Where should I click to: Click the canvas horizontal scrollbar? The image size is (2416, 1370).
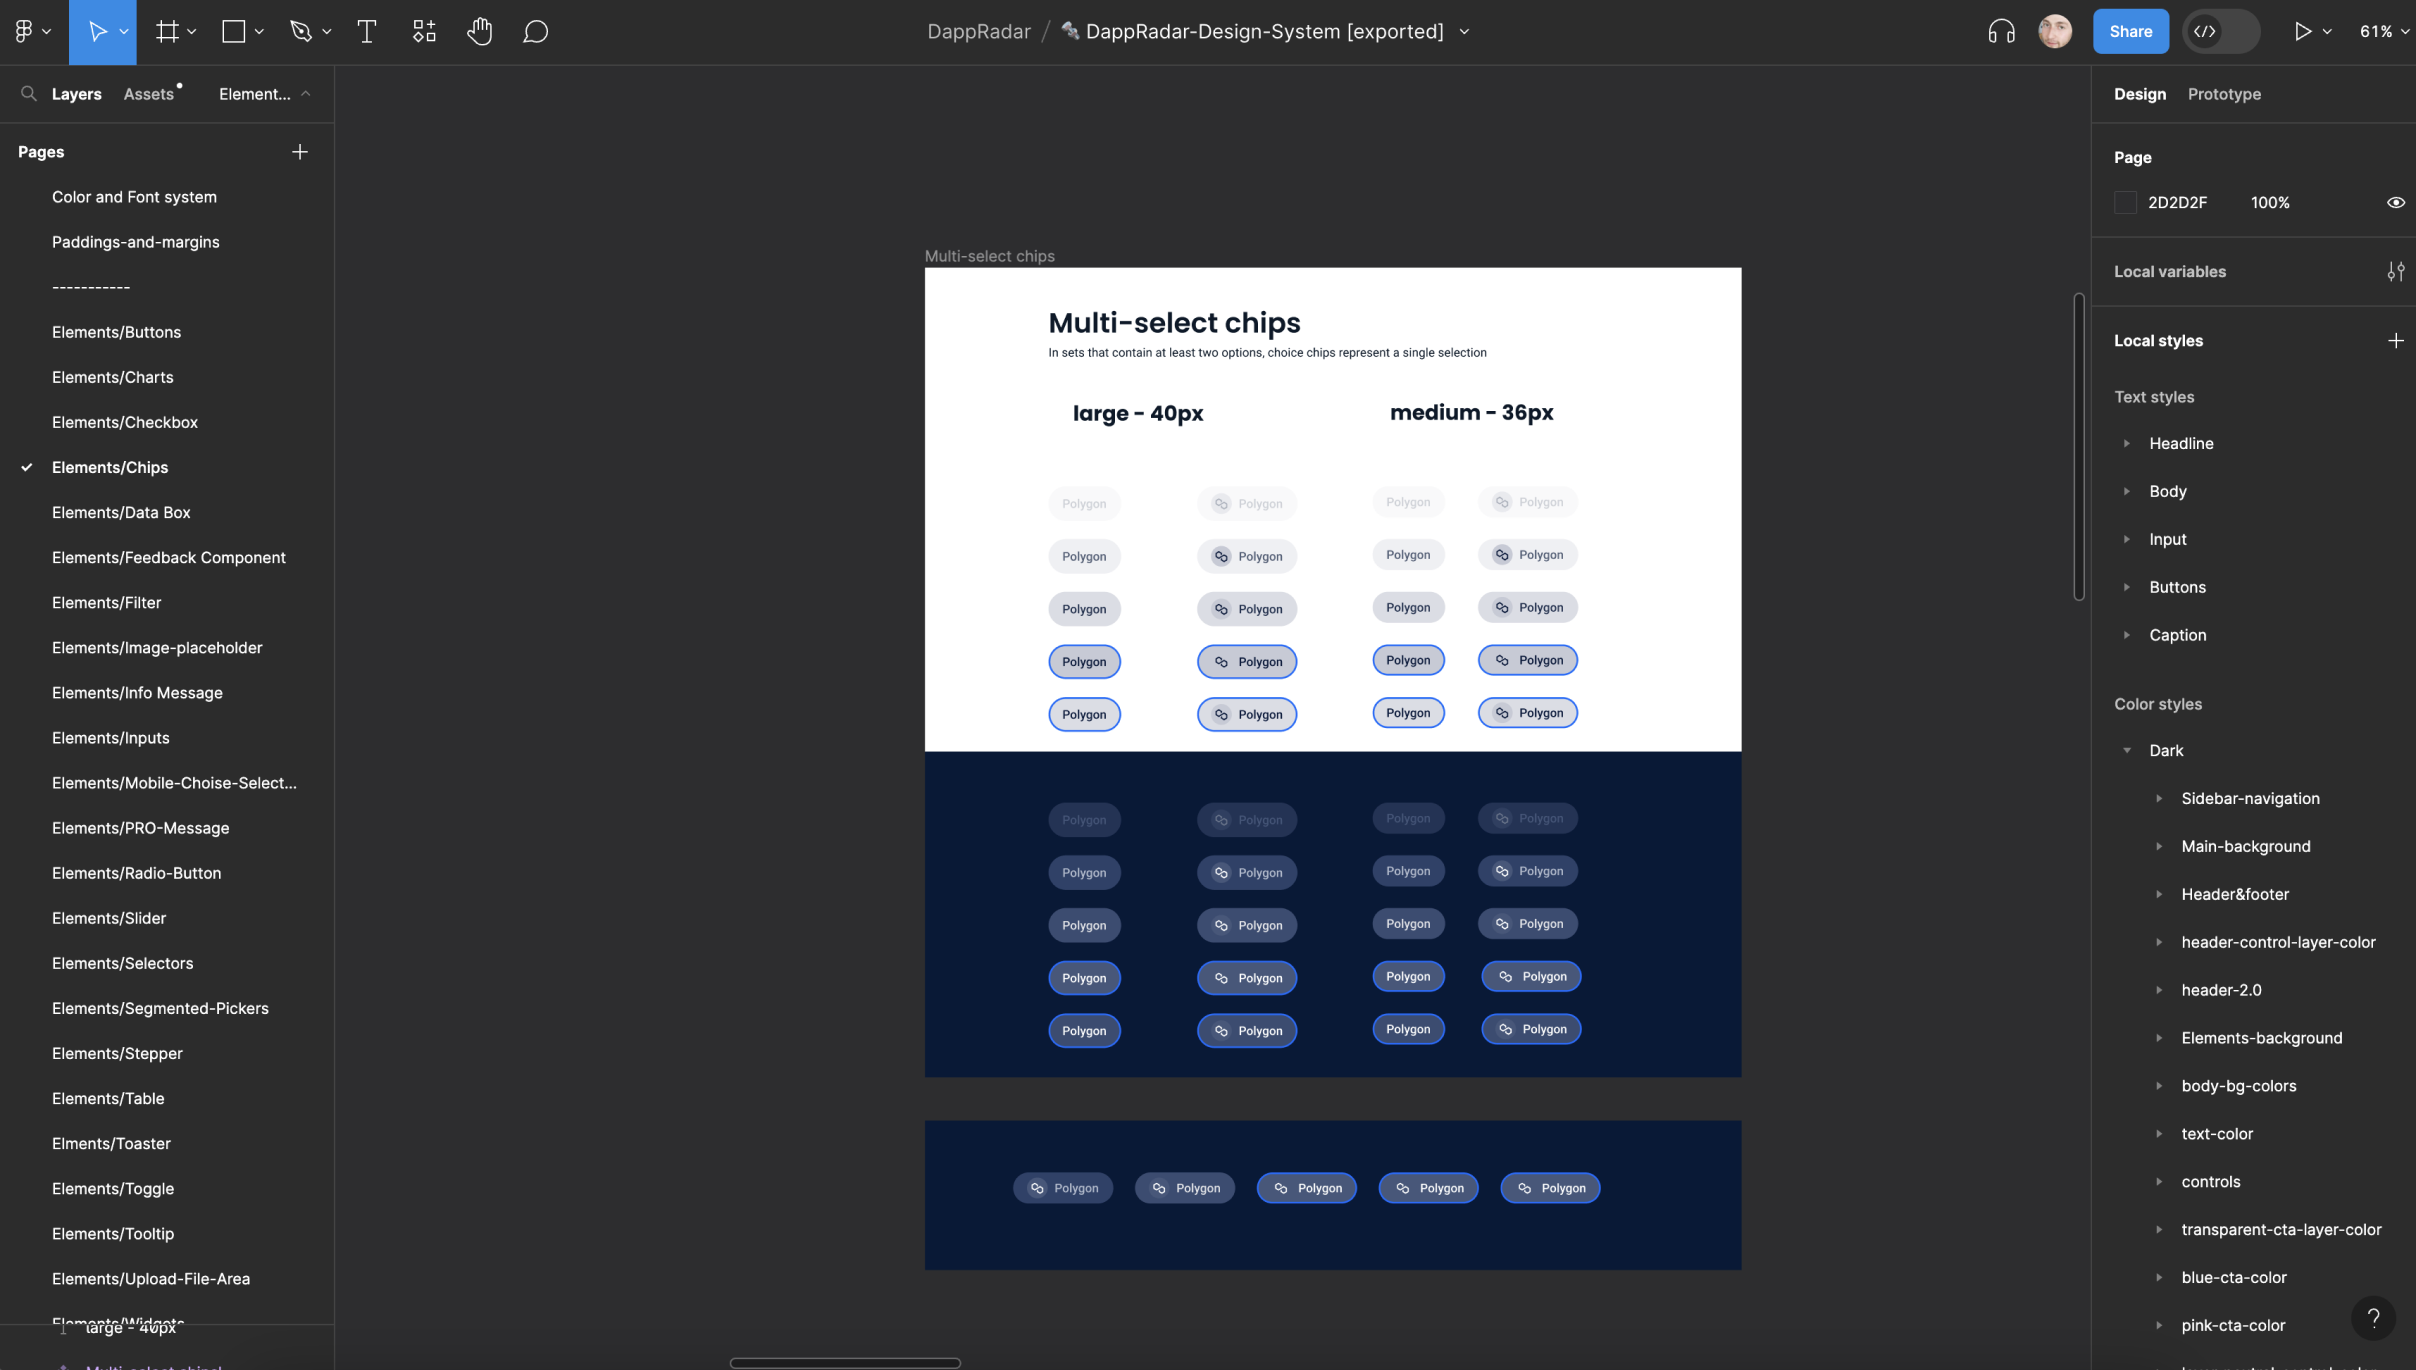click(x=845, y=1362)
